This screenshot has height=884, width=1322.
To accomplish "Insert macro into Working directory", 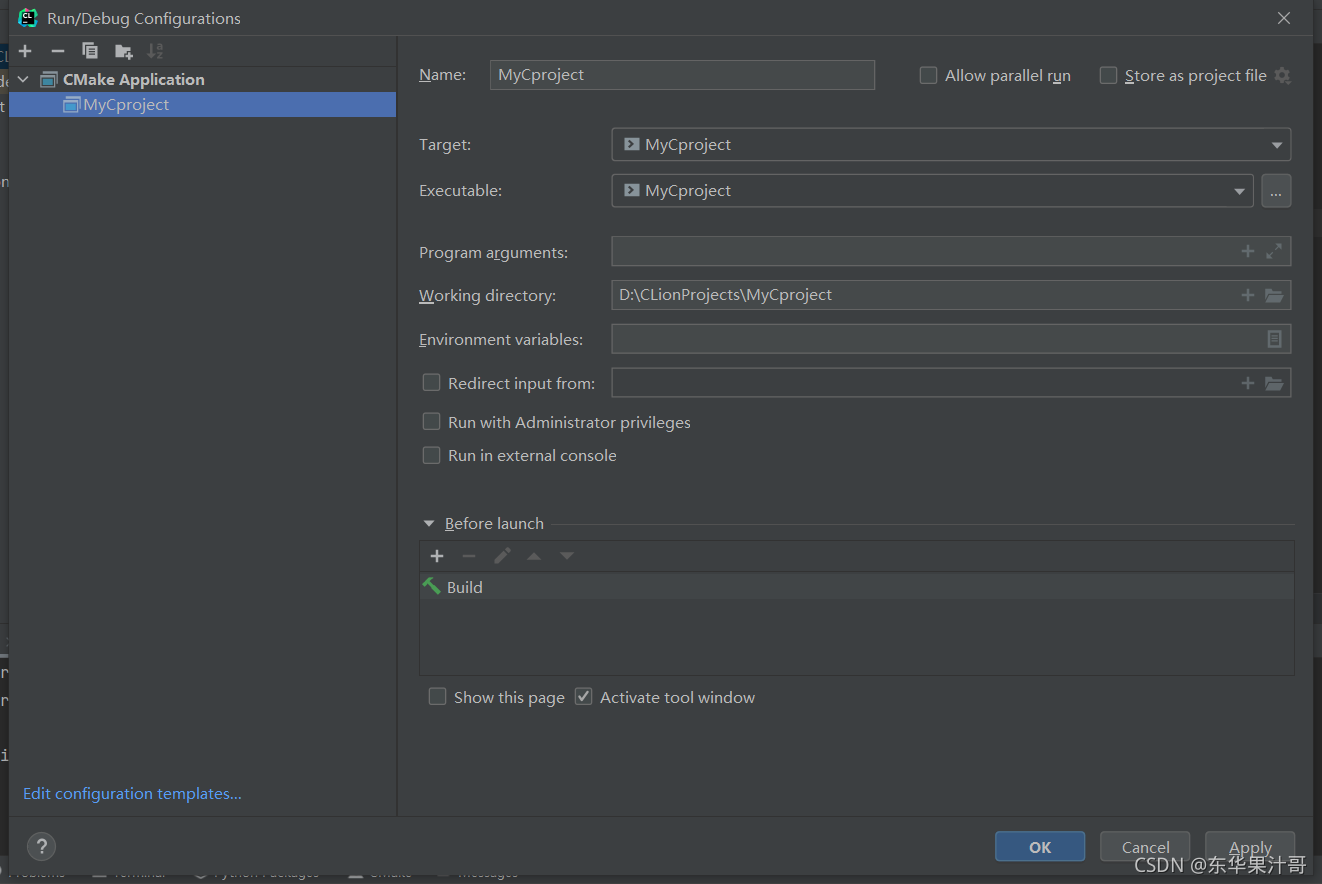I will pos(1247,295).
